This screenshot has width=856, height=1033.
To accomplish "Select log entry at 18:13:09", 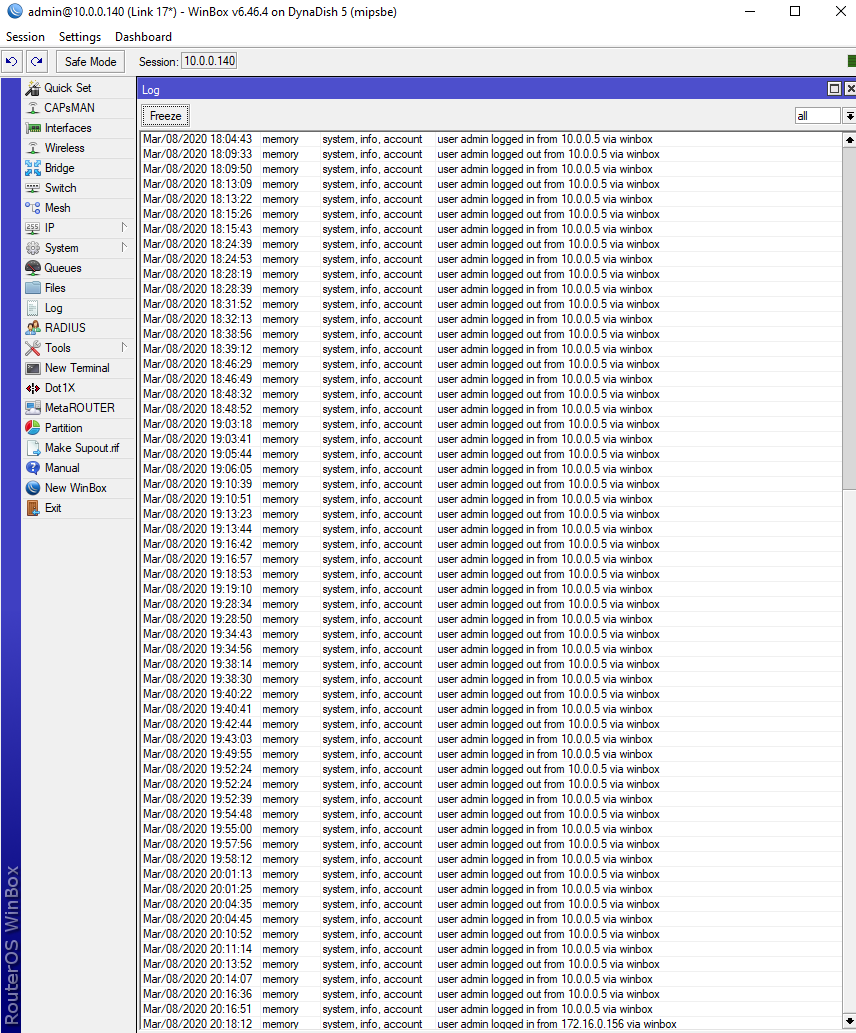I will (x=491, y=184).
